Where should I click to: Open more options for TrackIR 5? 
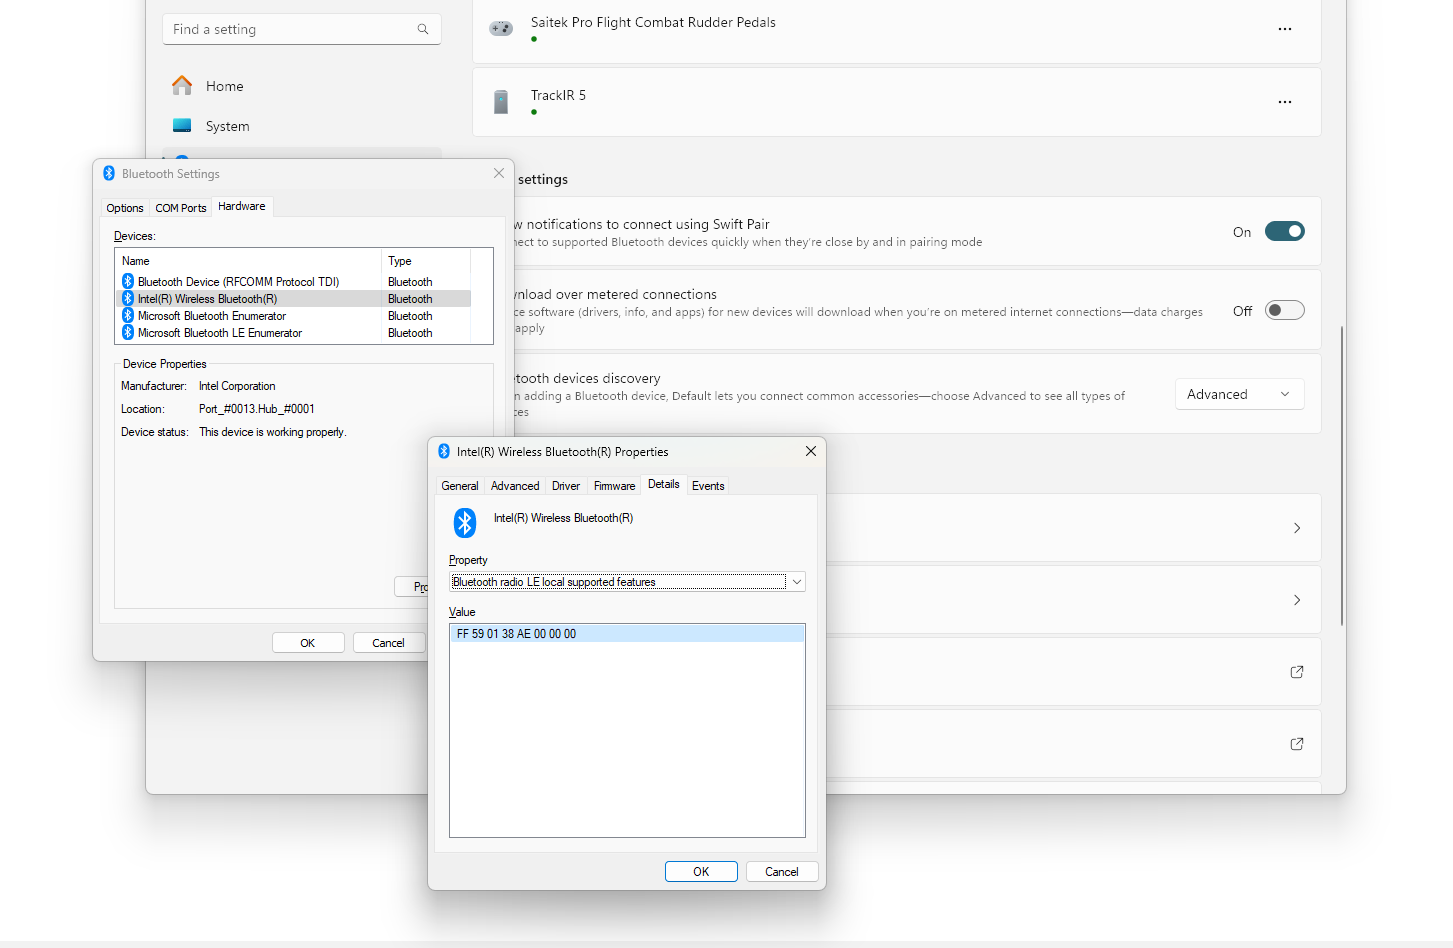[x=1285, y=102]
